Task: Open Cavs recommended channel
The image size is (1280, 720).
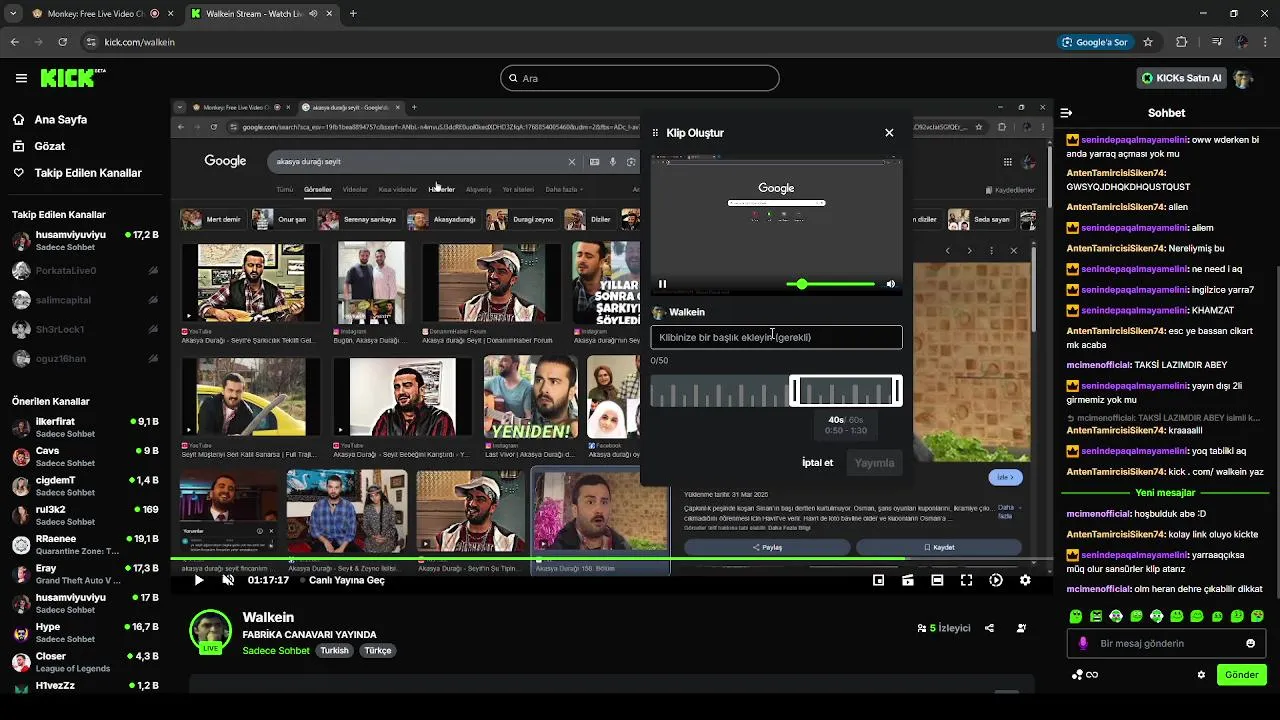Action: coord(85,457)
